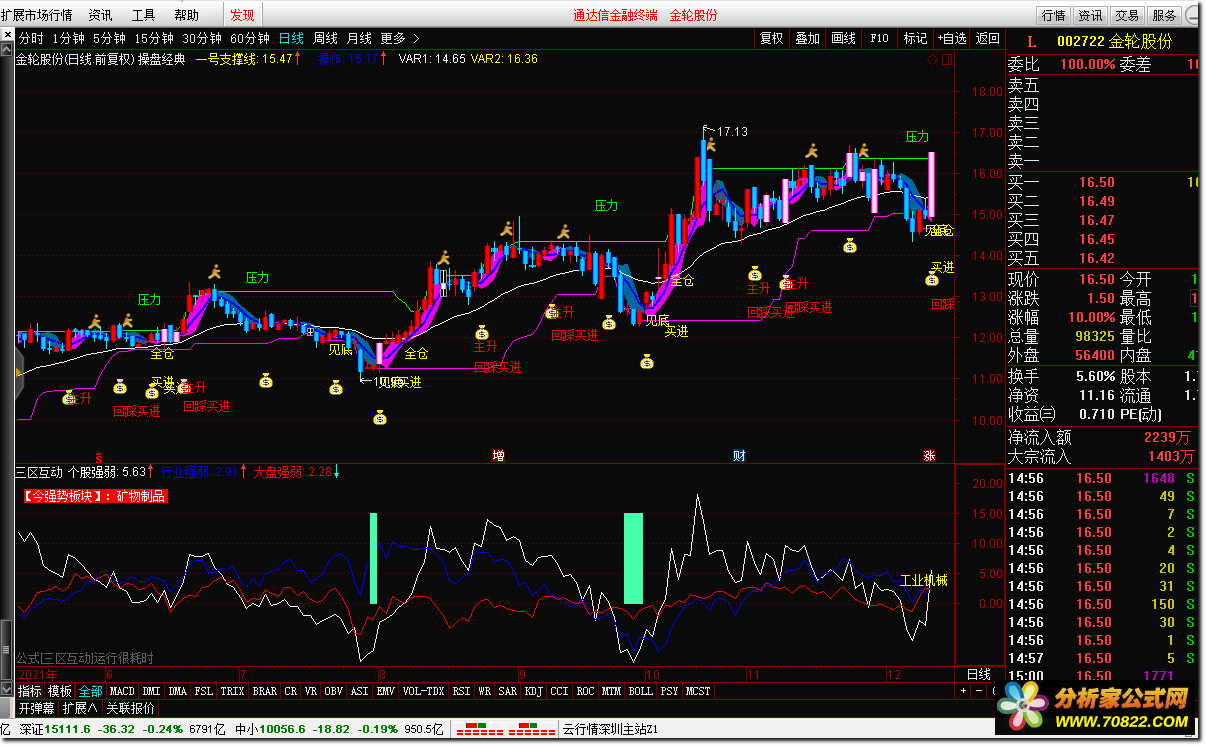1207x746 pixels.
Task: Click the 净流入额 2239万 row
Action: (1102, 437)
